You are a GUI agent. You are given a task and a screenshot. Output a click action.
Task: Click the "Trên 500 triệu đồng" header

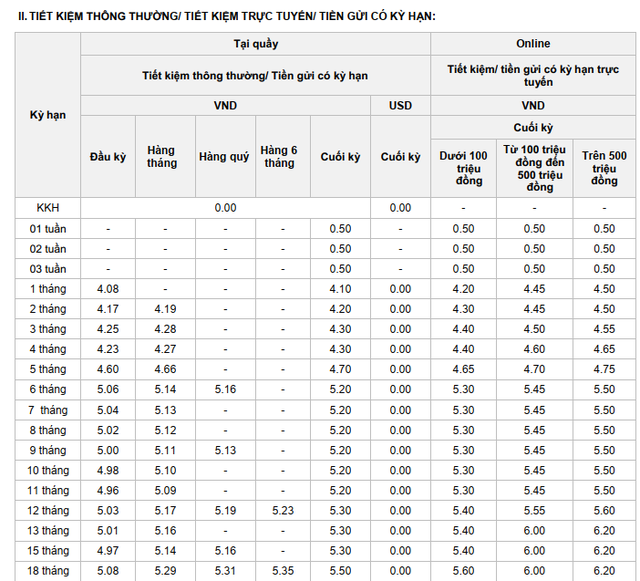(603, 167)
